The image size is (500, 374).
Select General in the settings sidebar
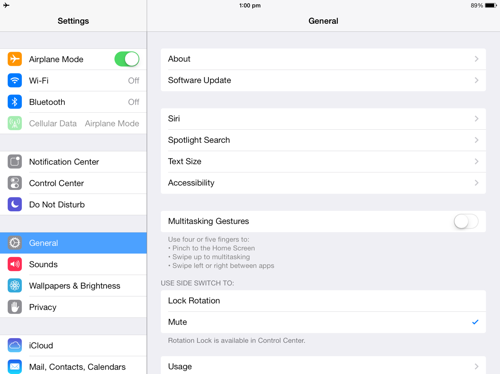[73, 243]
